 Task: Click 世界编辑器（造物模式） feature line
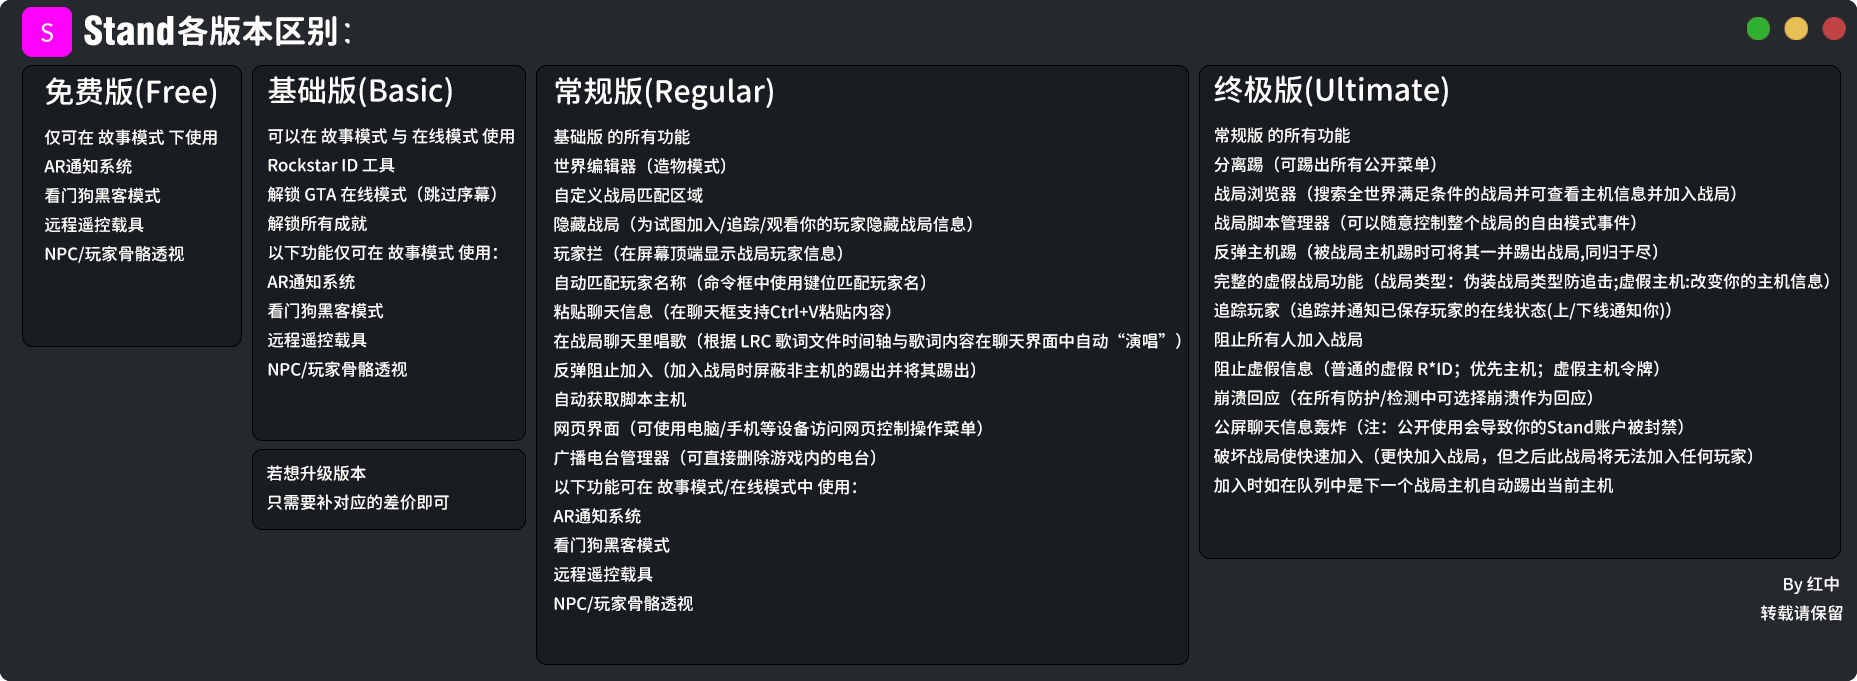point(641,166)
